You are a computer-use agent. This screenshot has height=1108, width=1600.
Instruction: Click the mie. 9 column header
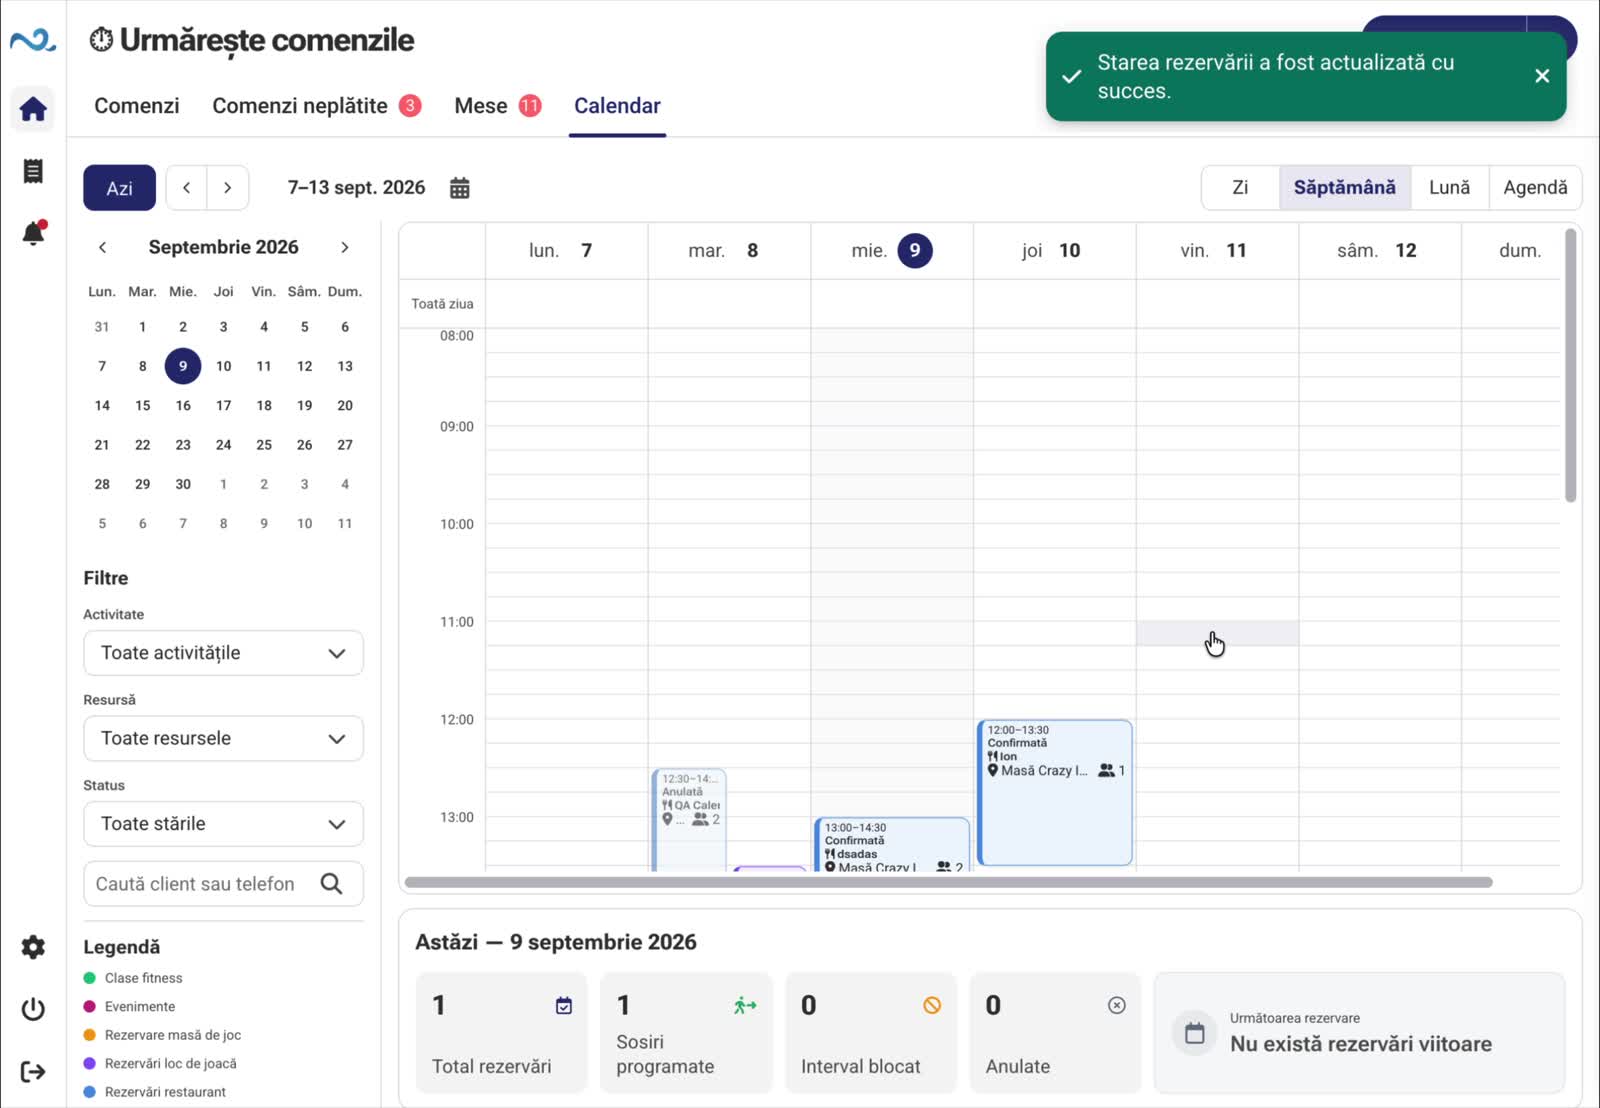(892, 251)
